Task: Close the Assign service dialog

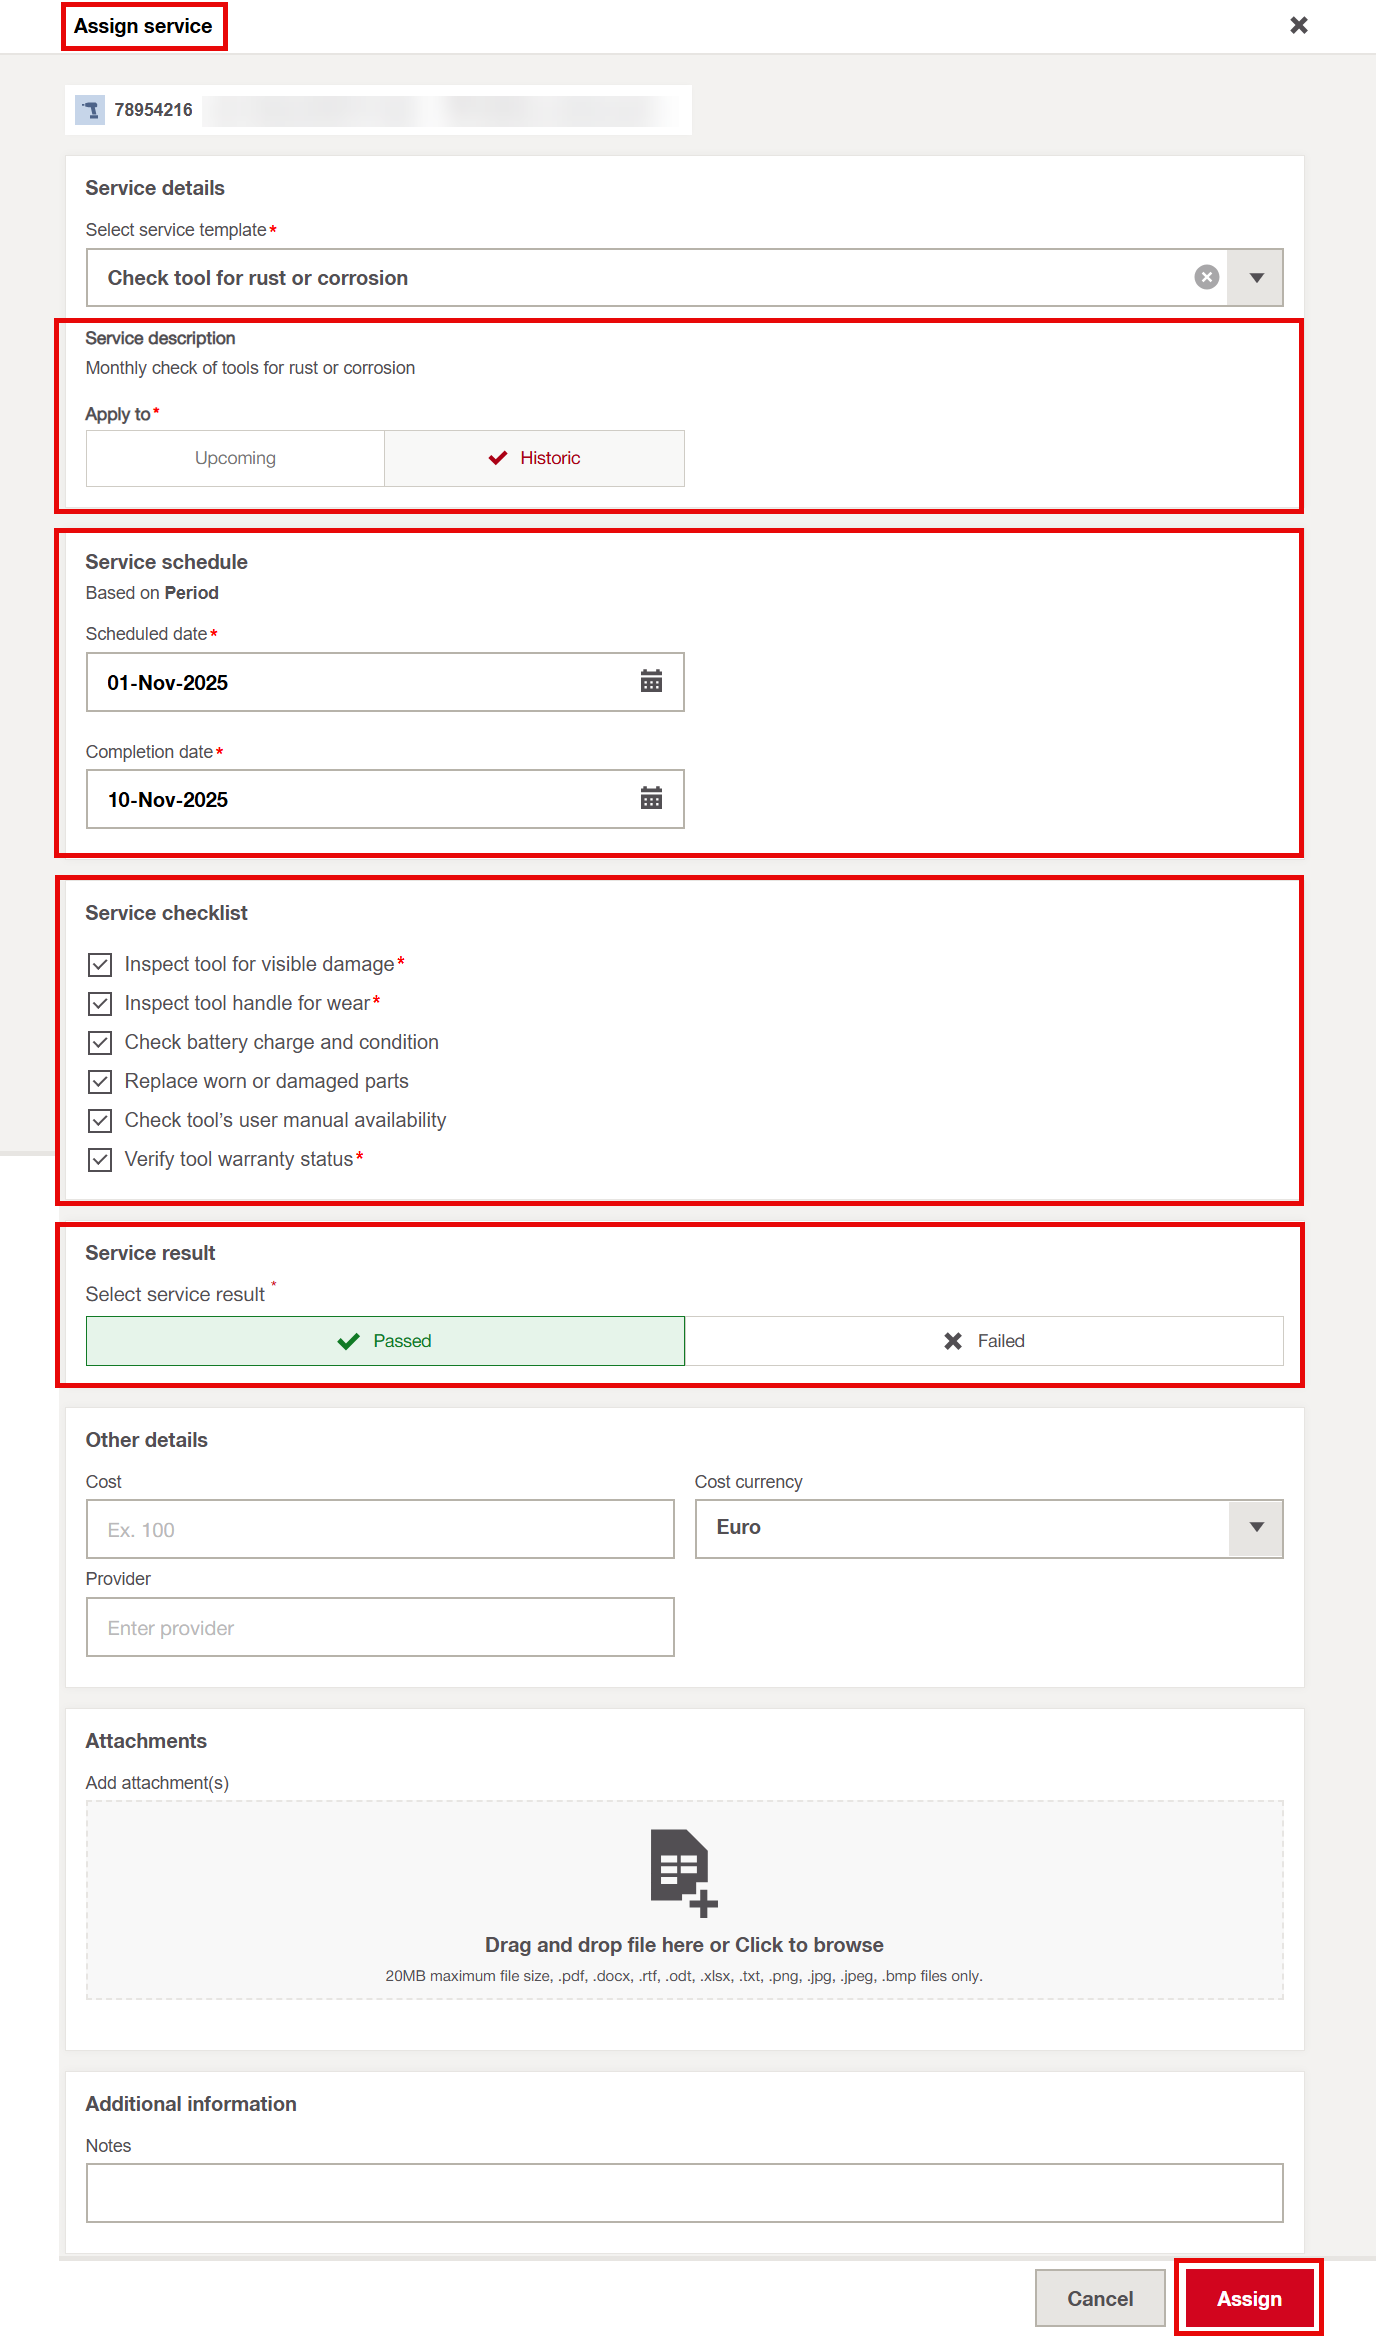Action: (1298, 25)
